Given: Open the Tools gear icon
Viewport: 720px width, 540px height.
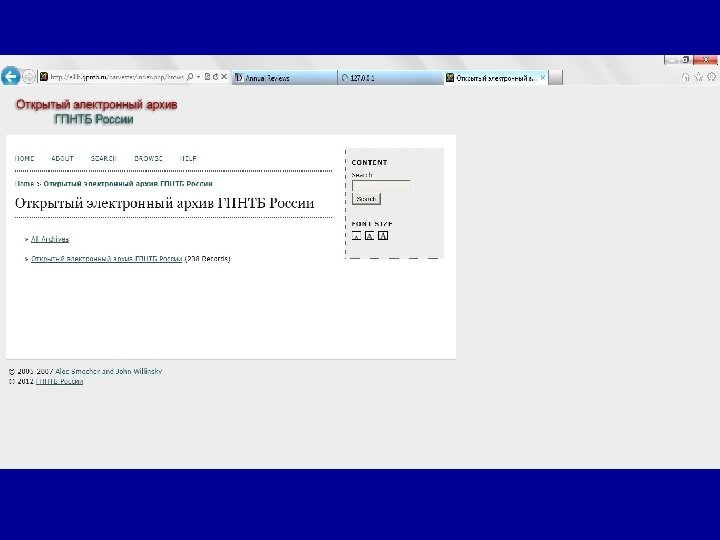Looking at the screenshot, I should 712,77.
